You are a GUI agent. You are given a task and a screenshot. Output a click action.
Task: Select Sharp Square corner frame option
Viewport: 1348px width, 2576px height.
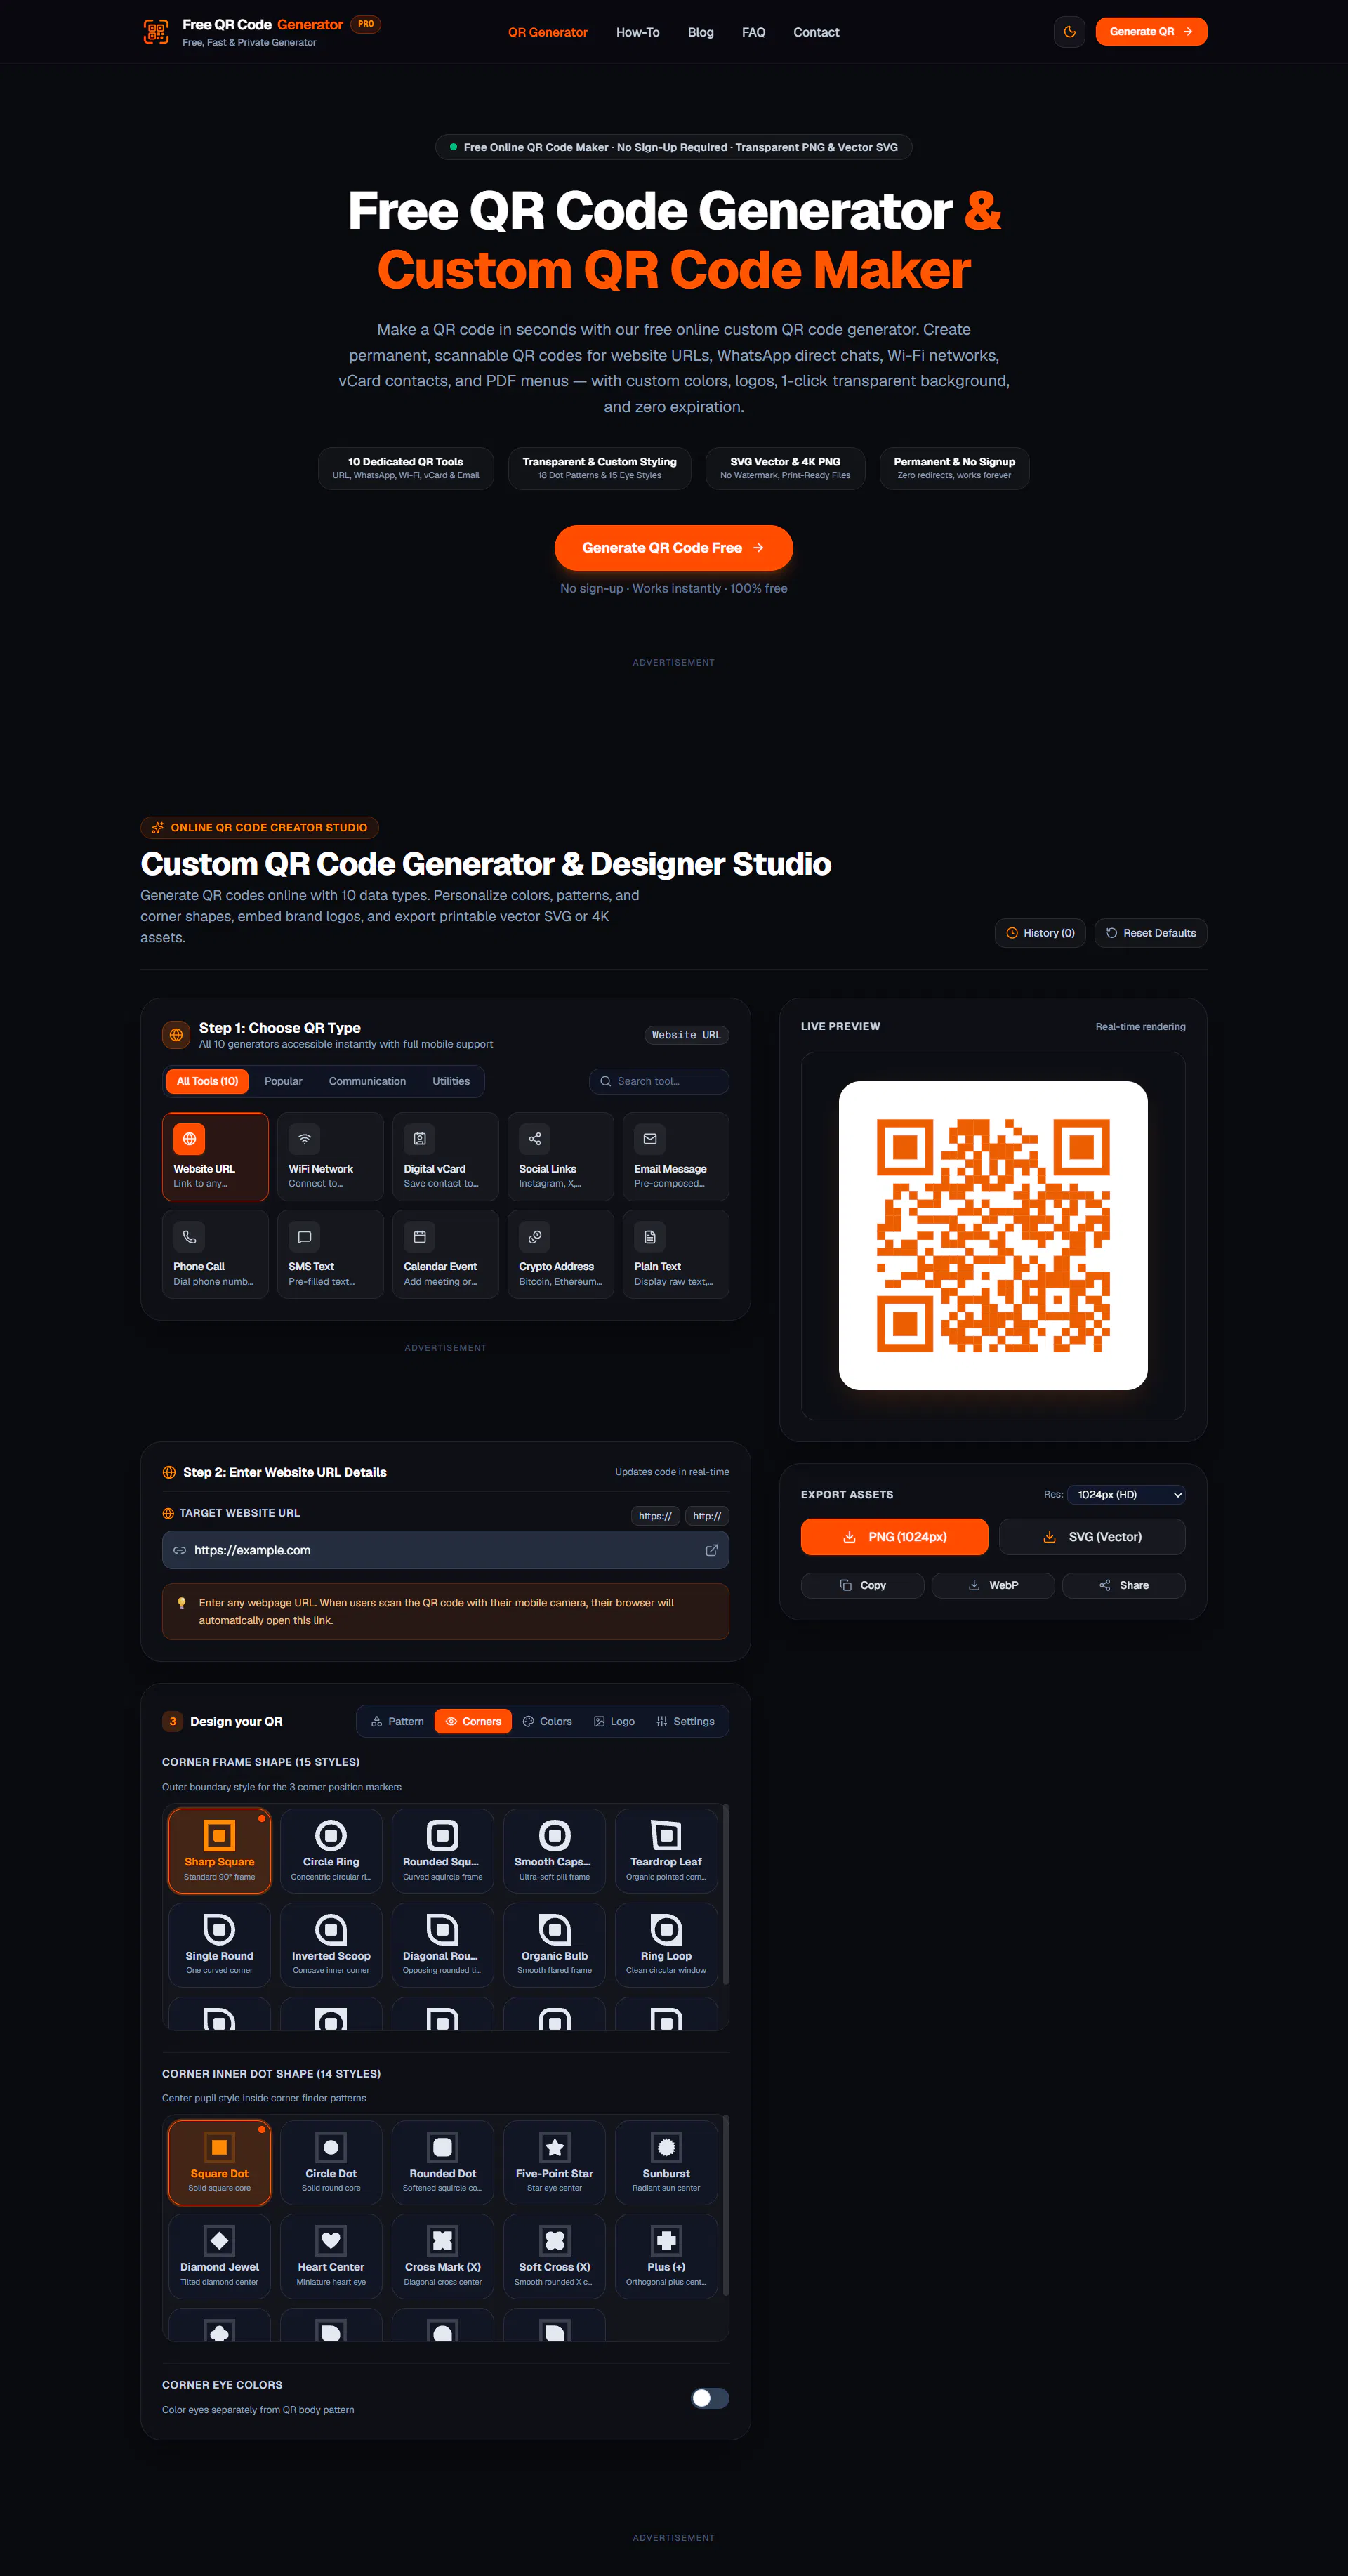coord(219,1850)
